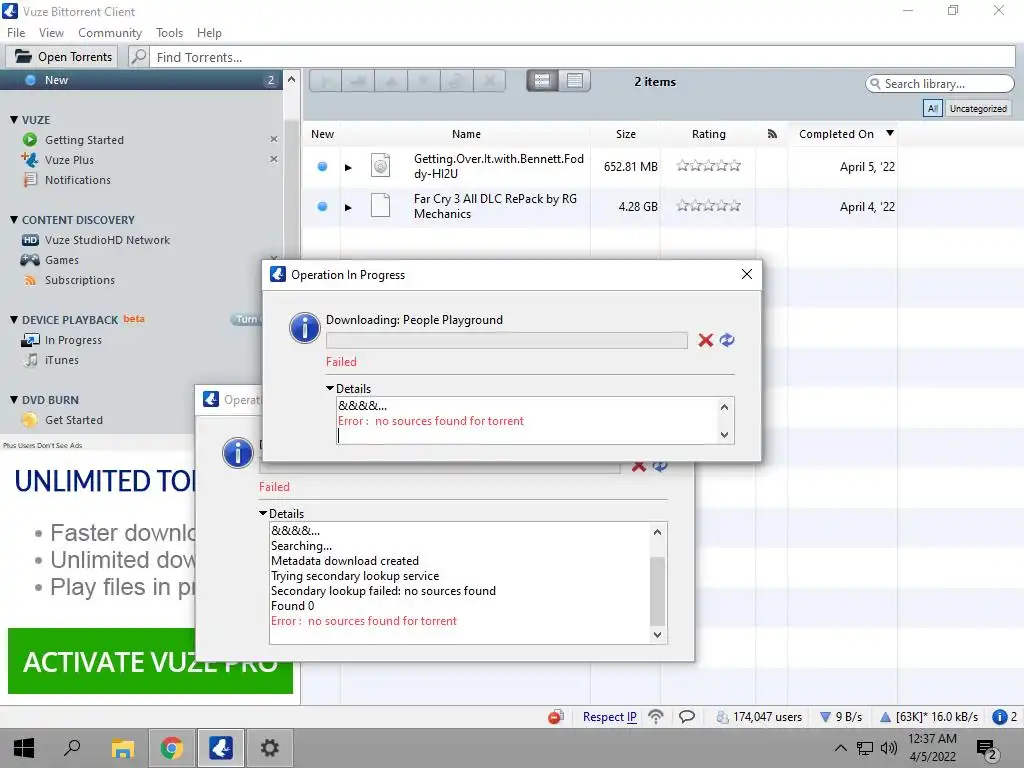
Task: Open the Community menu
Action: [x=110, y=33]
